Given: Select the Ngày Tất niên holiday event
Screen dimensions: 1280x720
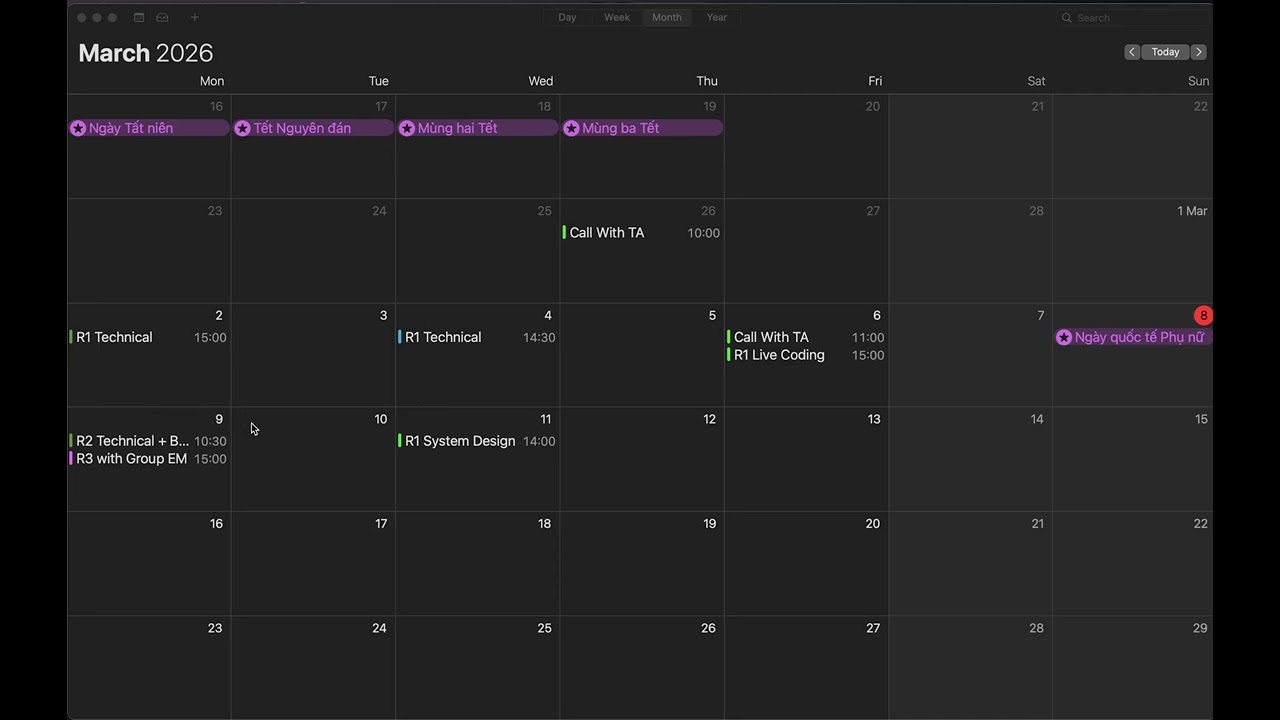Looking at the screenshot, I should 149,128.
